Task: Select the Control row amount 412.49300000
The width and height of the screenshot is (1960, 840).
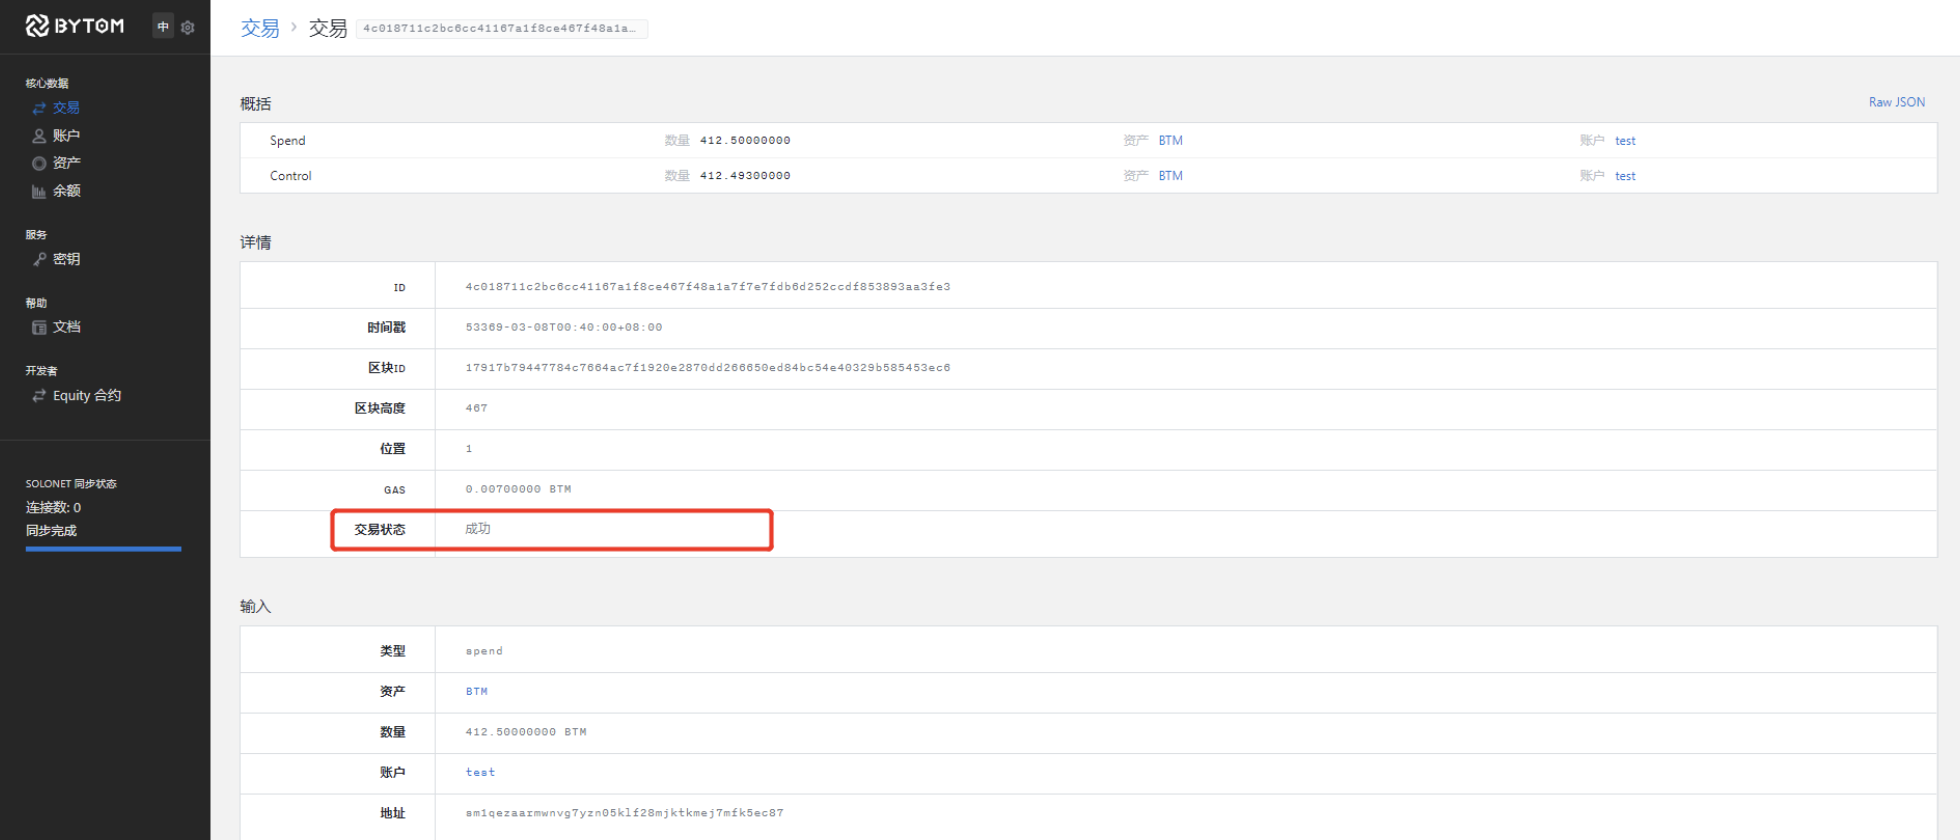Action: [745, 175]
